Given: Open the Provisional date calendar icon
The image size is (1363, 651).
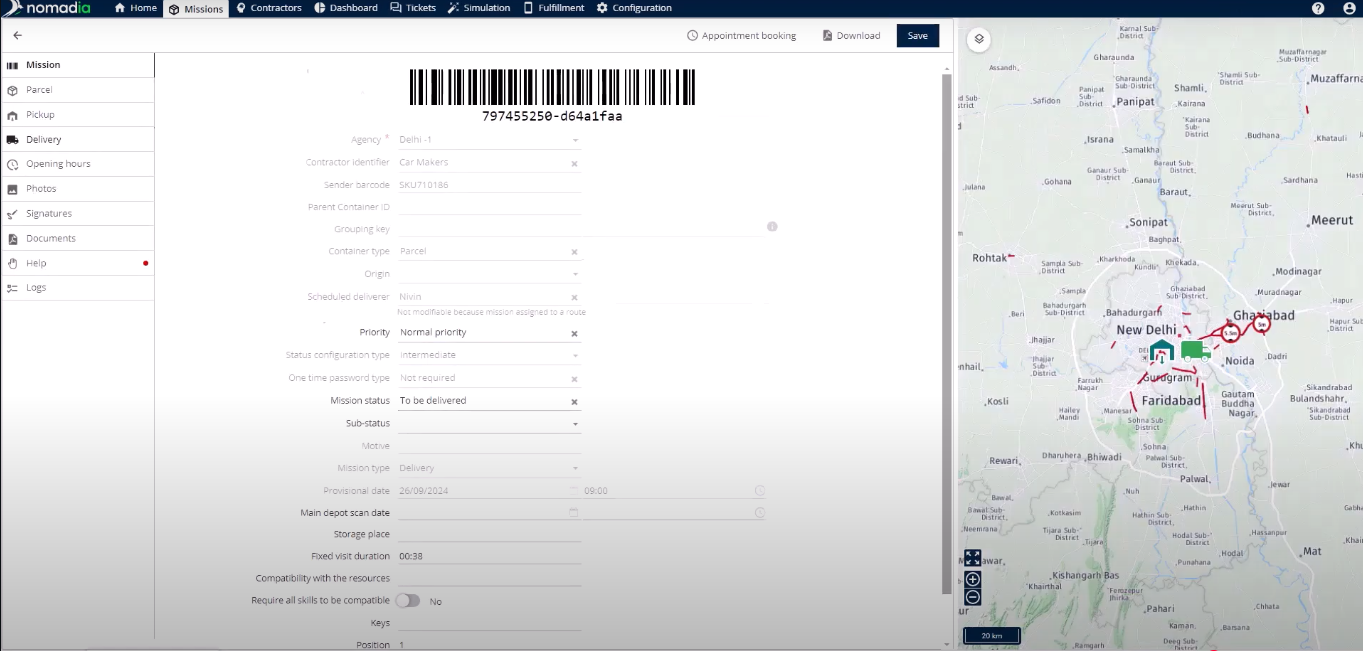Looking at the screenshot, I should click(x=574, y=491).
